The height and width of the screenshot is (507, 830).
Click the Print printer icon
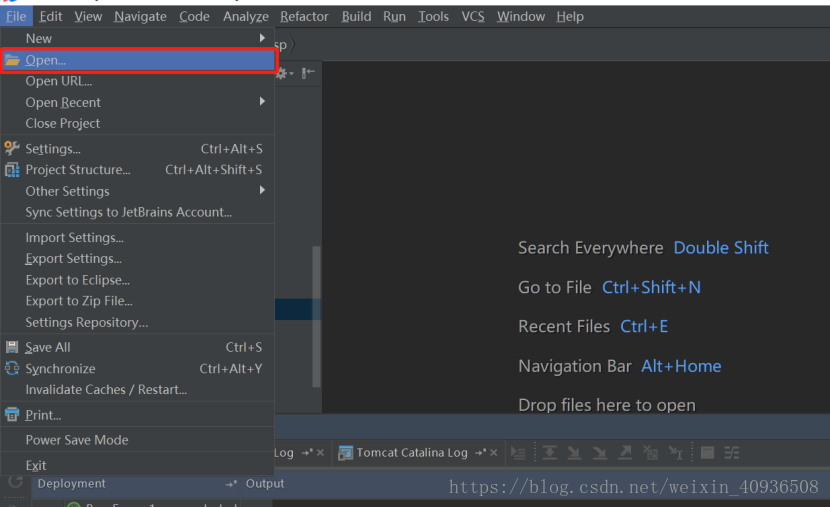tap(12, 415)
